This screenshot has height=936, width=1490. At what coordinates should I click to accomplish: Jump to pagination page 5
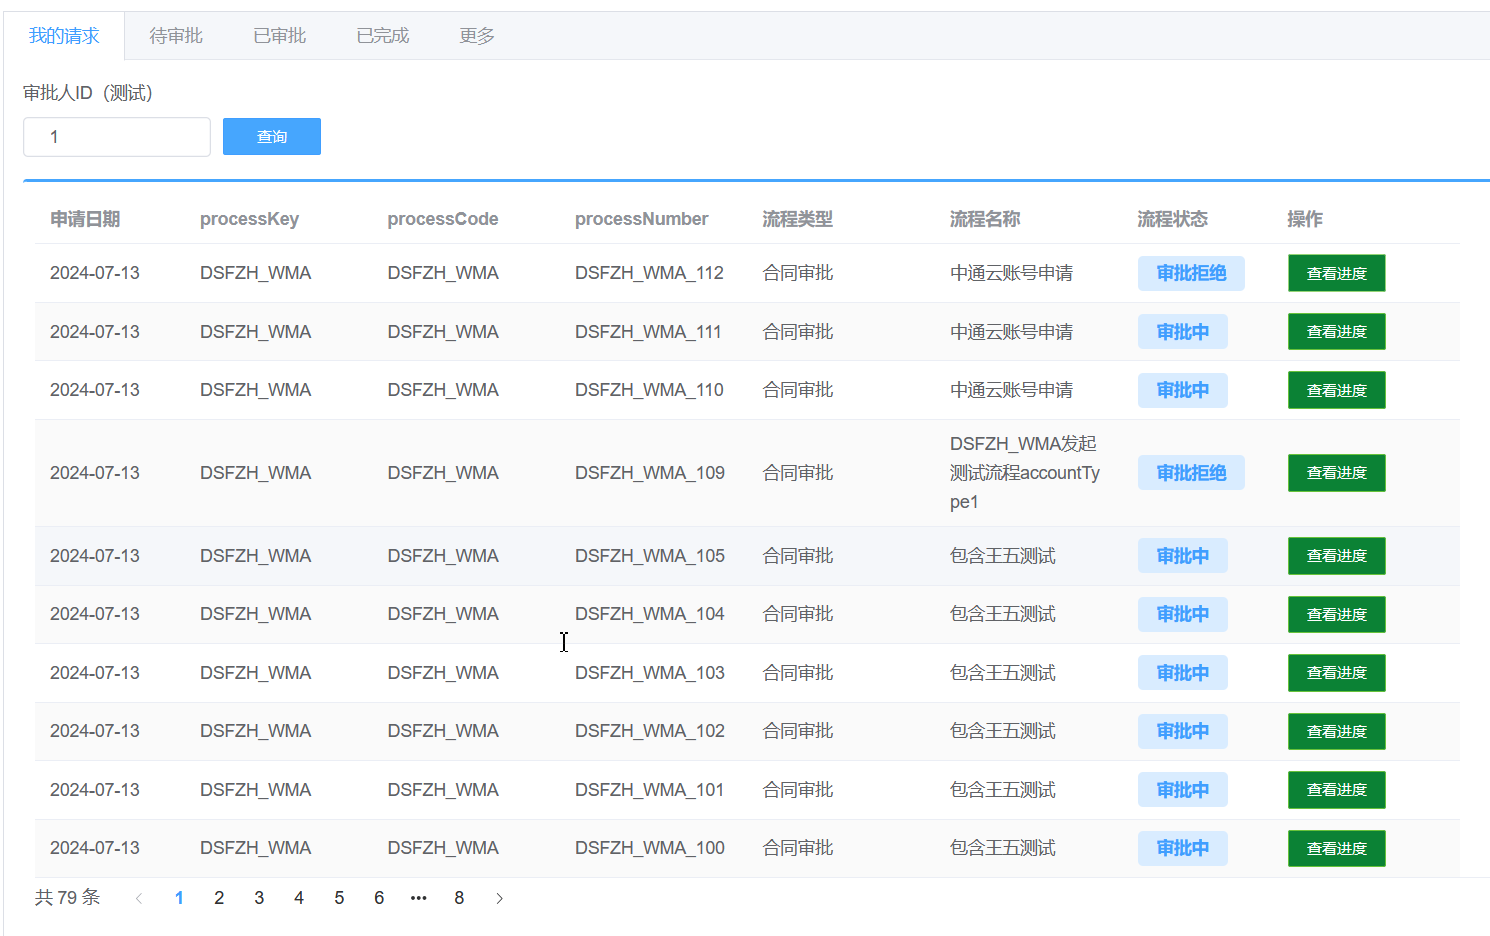coord(339,898)
